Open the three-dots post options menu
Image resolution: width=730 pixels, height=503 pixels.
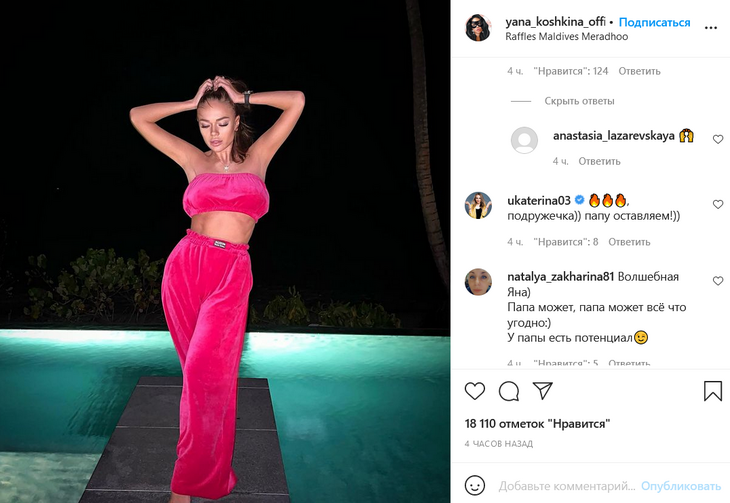click(710, 28)
